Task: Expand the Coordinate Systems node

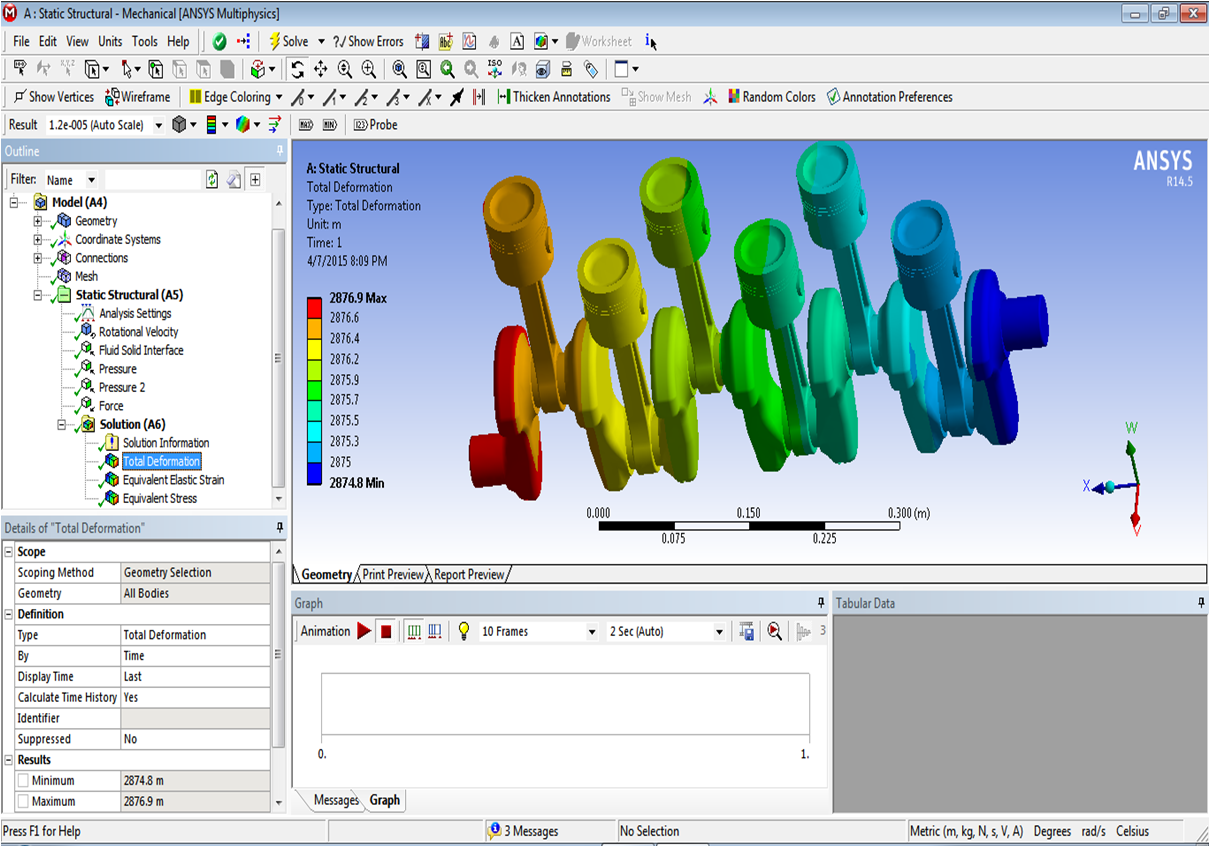Action: [x=38, y=240]
